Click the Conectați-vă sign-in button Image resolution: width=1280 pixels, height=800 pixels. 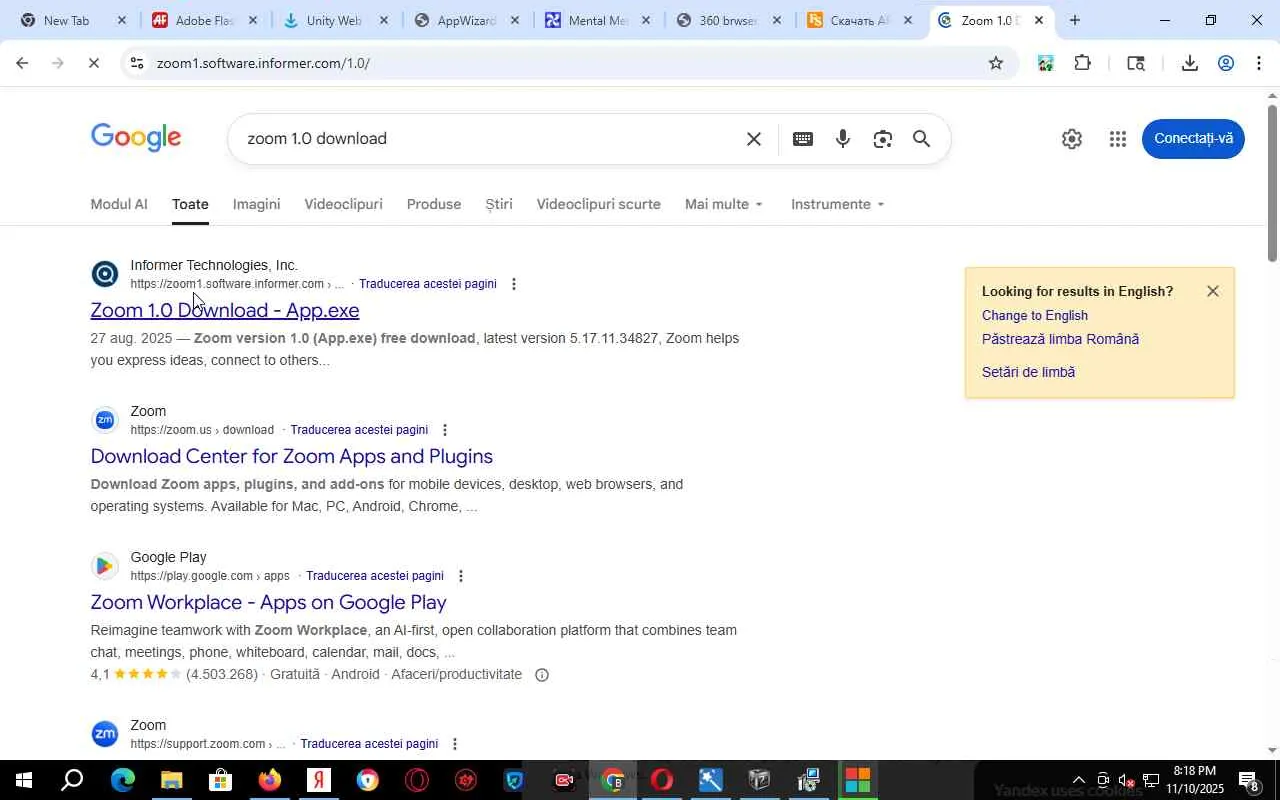tap(1193, 138)
